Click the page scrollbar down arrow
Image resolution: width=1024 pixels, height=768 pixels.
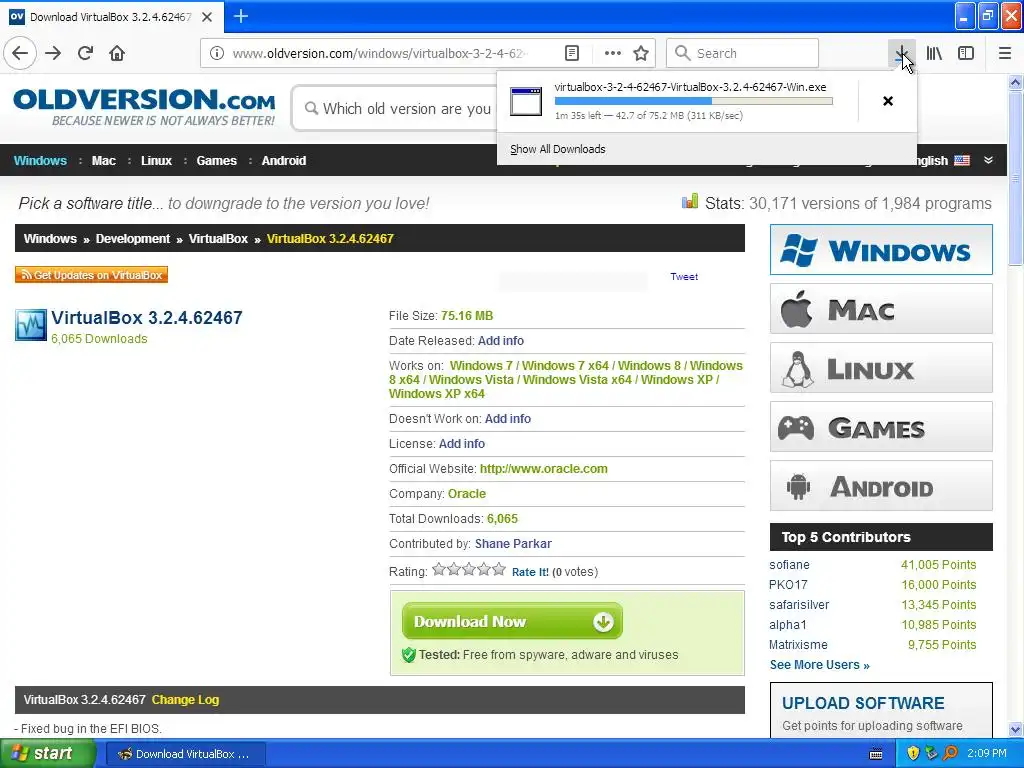coord(1016,729)
